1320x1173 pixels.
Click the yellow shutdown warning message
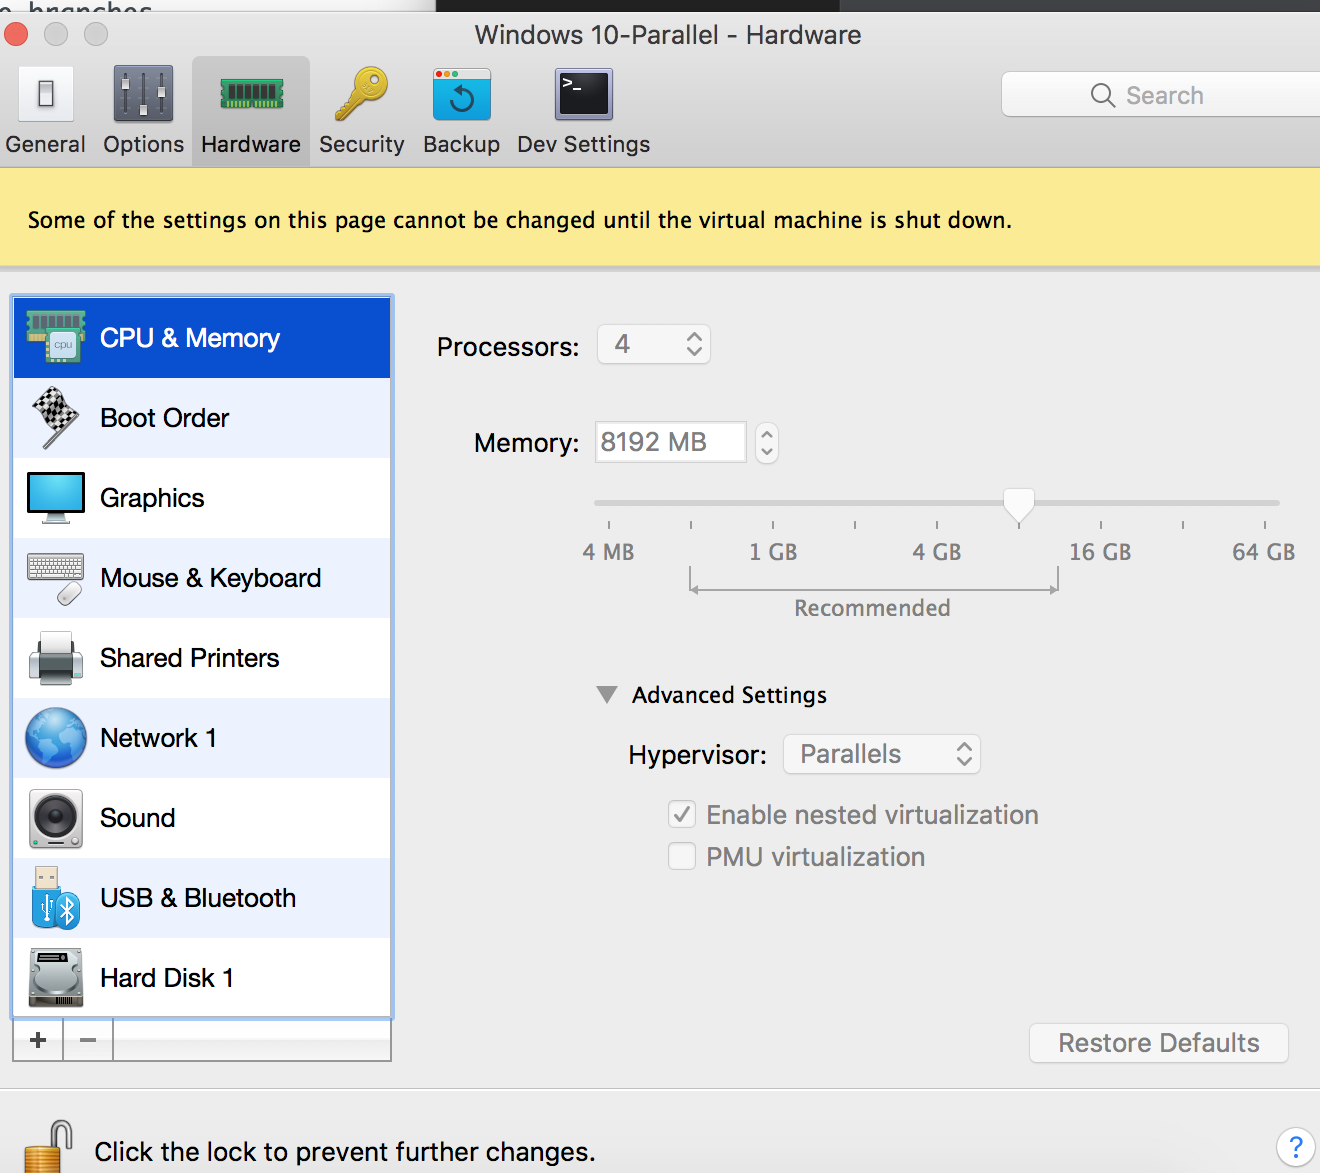pyautogui.click(x=519, y=220)
